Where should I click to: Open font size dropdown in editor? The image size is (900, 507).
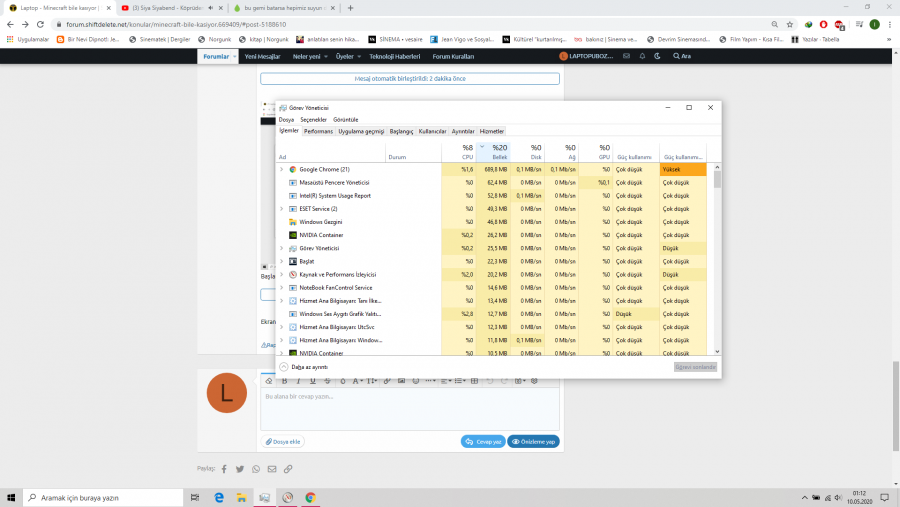[x=372, y=381]
